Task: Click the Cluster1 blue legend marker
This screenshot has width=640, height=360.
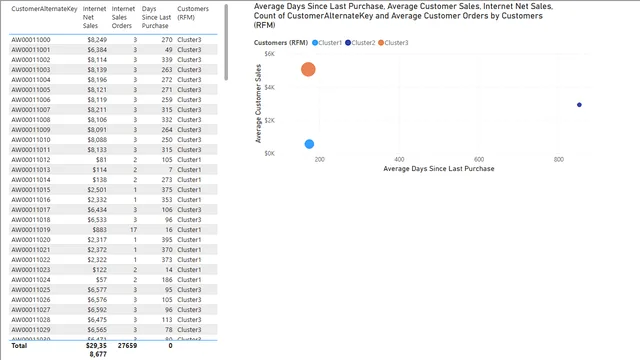Action: tap(315, 42)
